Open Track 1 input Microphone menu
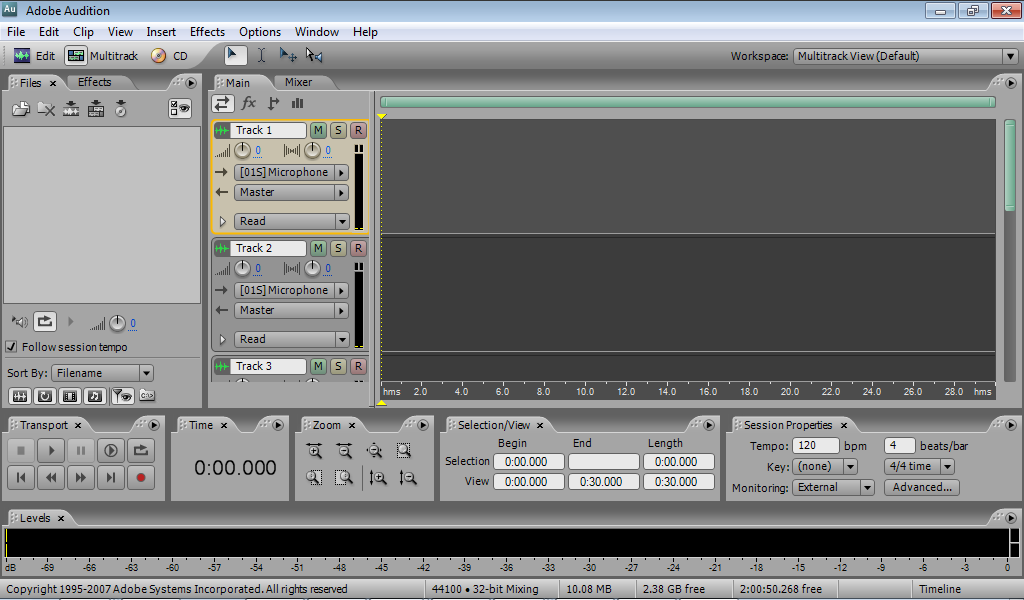This screenshot has height=600, width=1024. tap(291, 172)
